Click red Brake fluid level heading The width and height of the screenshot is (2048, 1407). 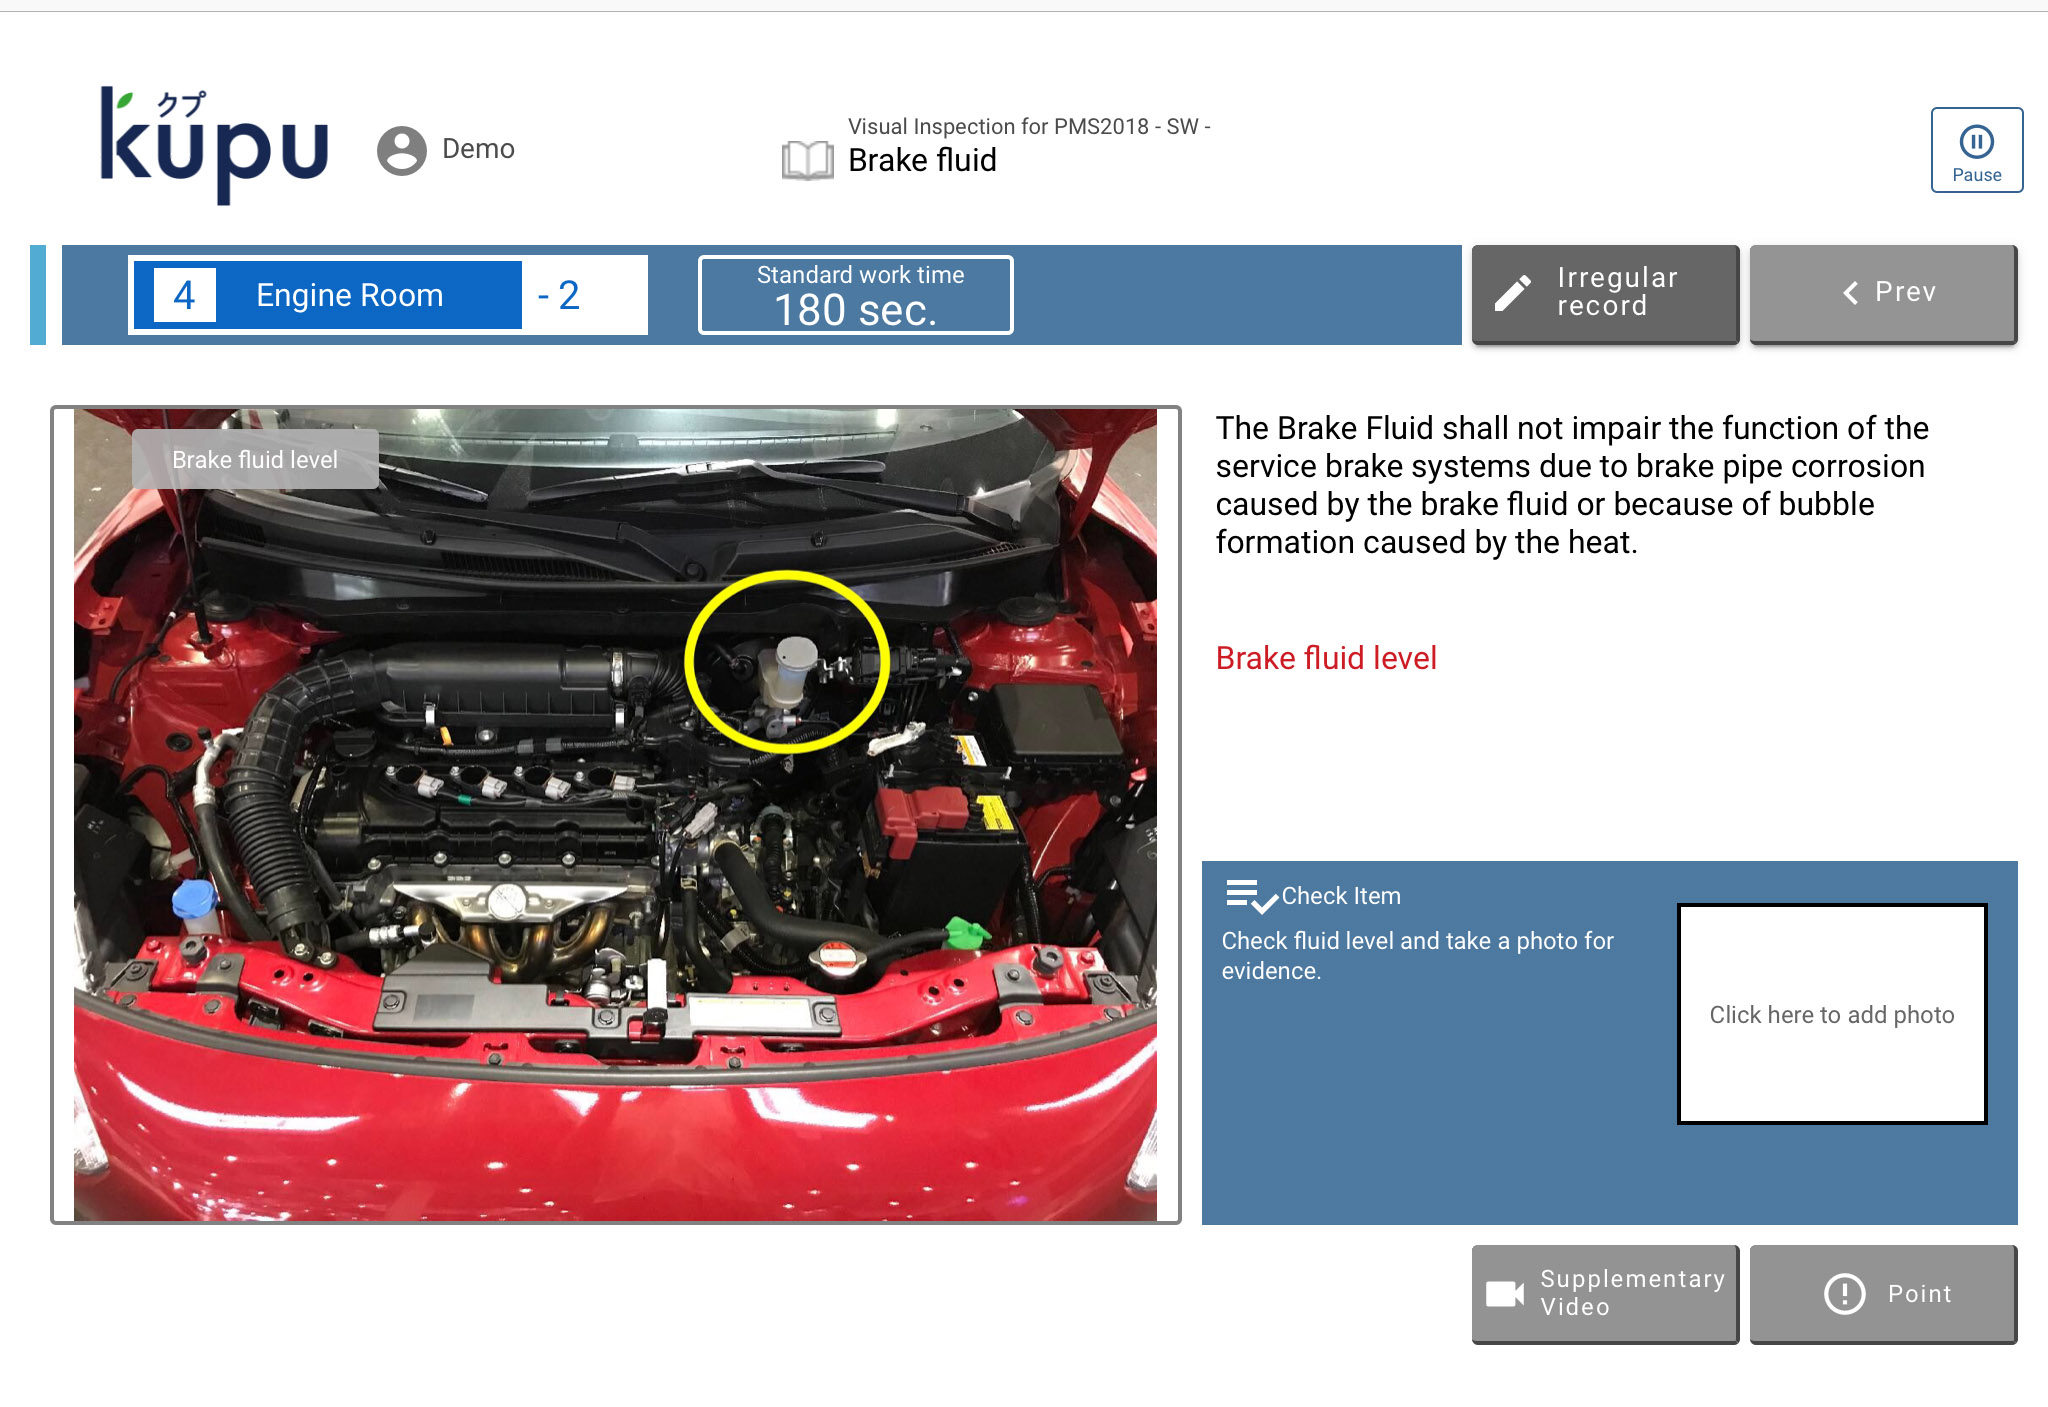1326,658
